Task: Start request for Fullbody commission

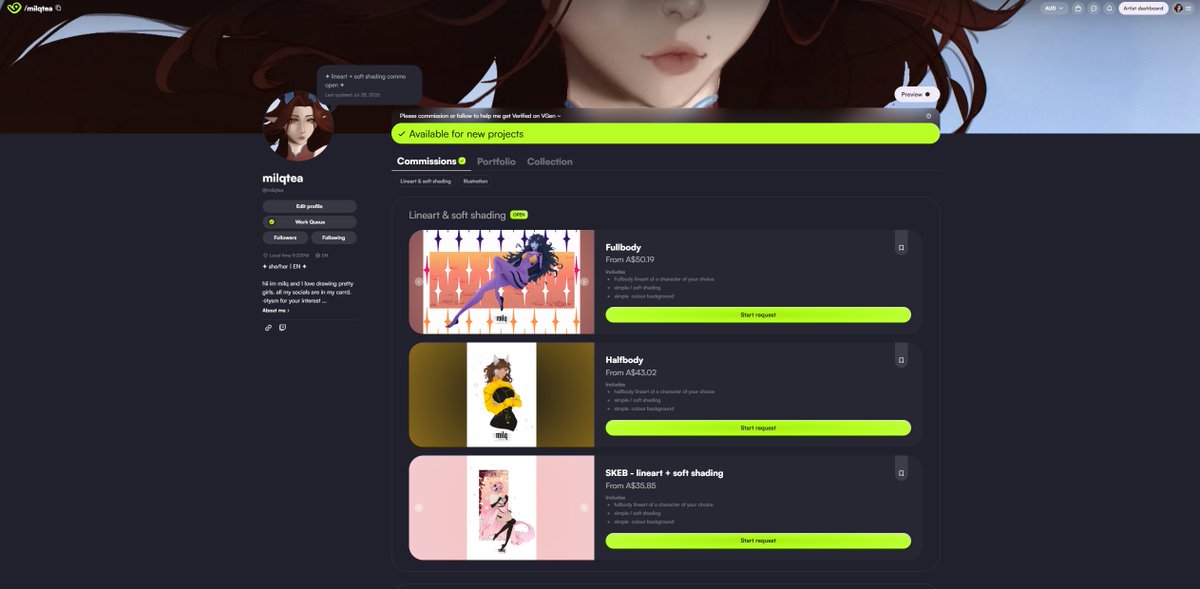Action: coord(758,315)
